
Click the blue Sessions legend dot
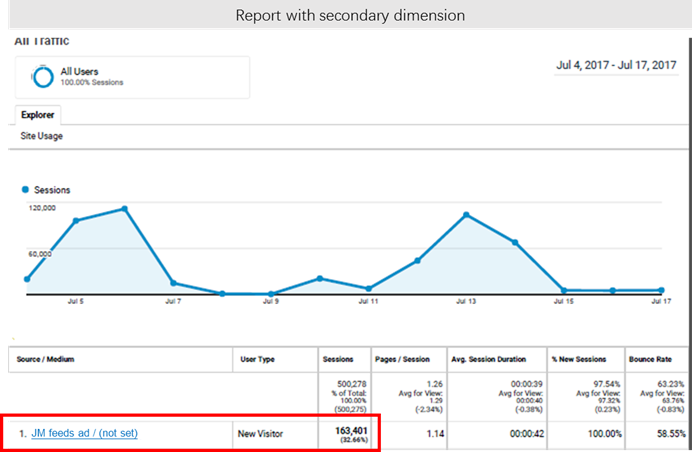26,189
